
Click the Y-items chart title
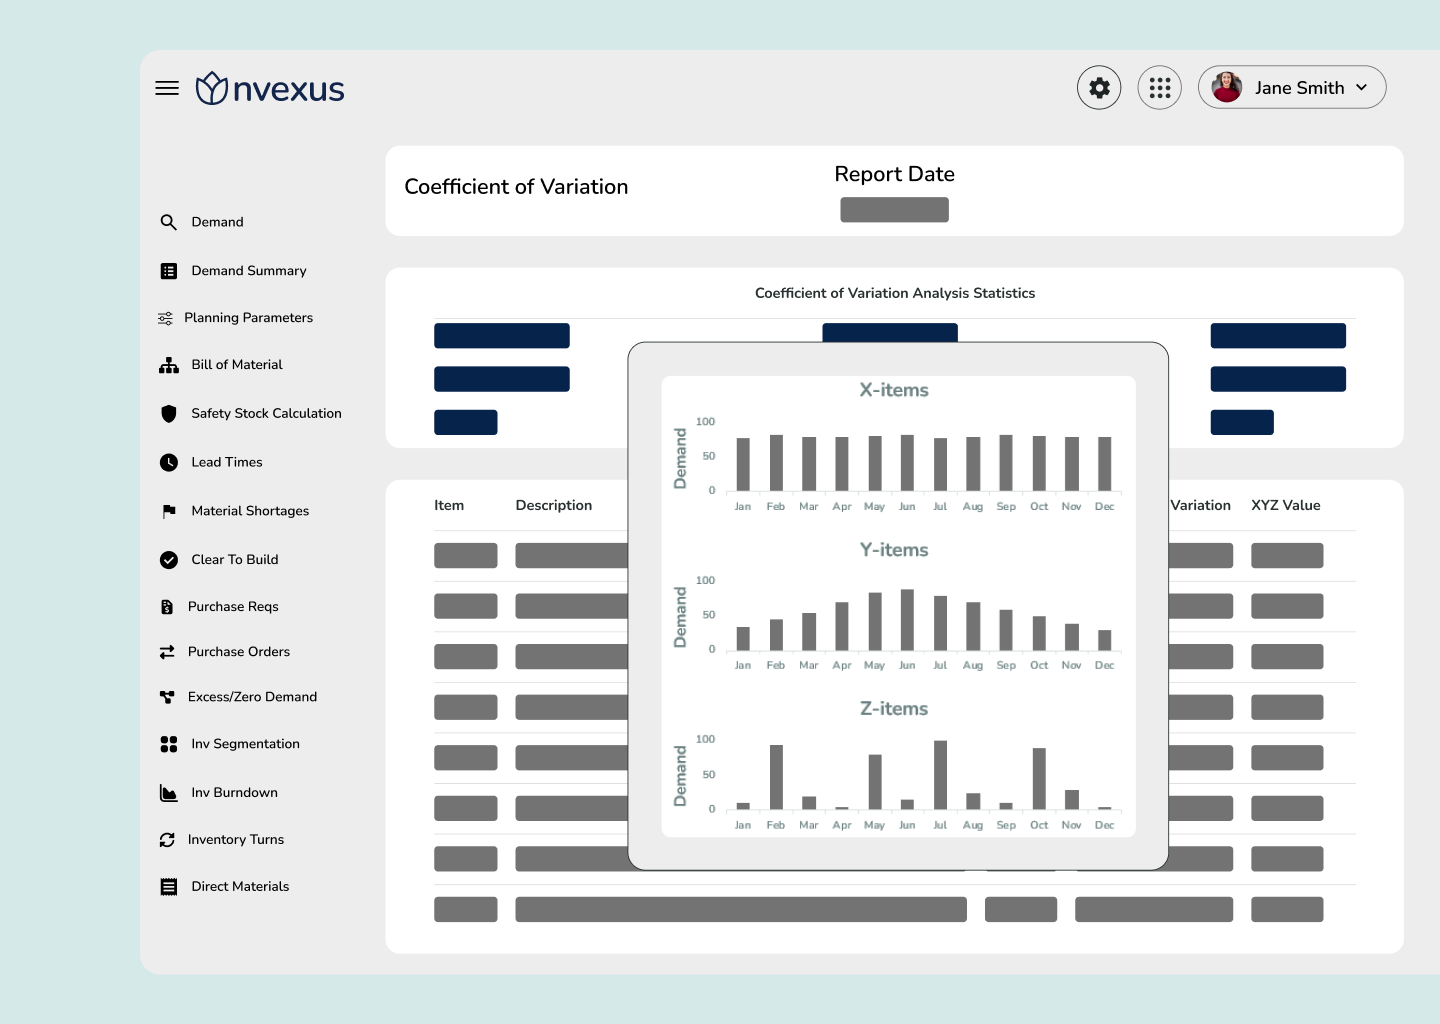point(894,550)
